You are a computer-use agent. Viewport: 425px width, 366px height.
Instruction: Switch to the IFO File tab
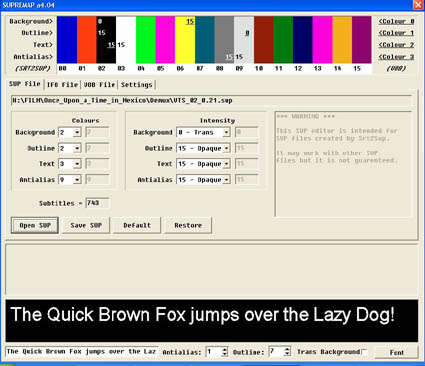click(x=62, y=85)
